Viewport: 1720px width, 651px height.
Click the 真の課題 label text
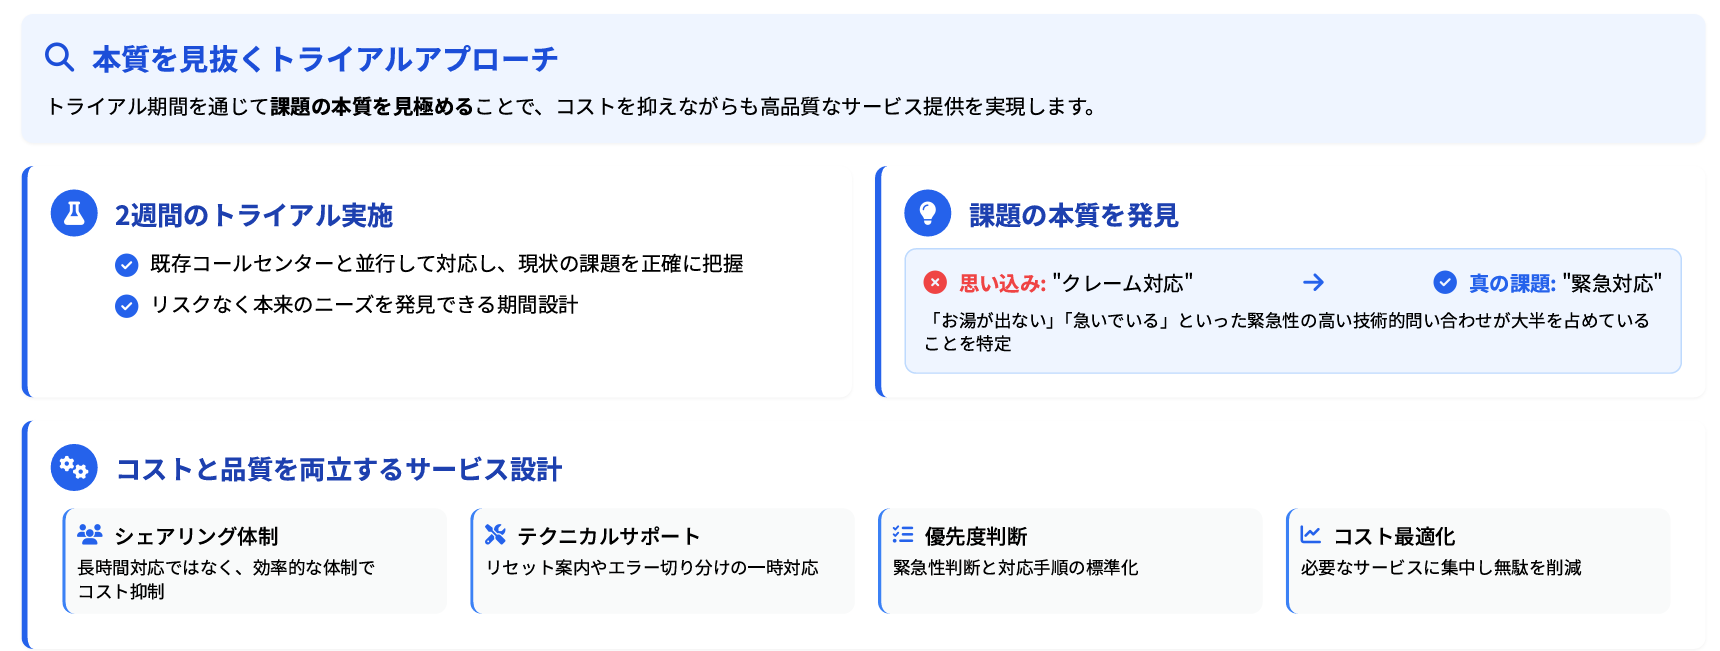tap(1511, 284)
